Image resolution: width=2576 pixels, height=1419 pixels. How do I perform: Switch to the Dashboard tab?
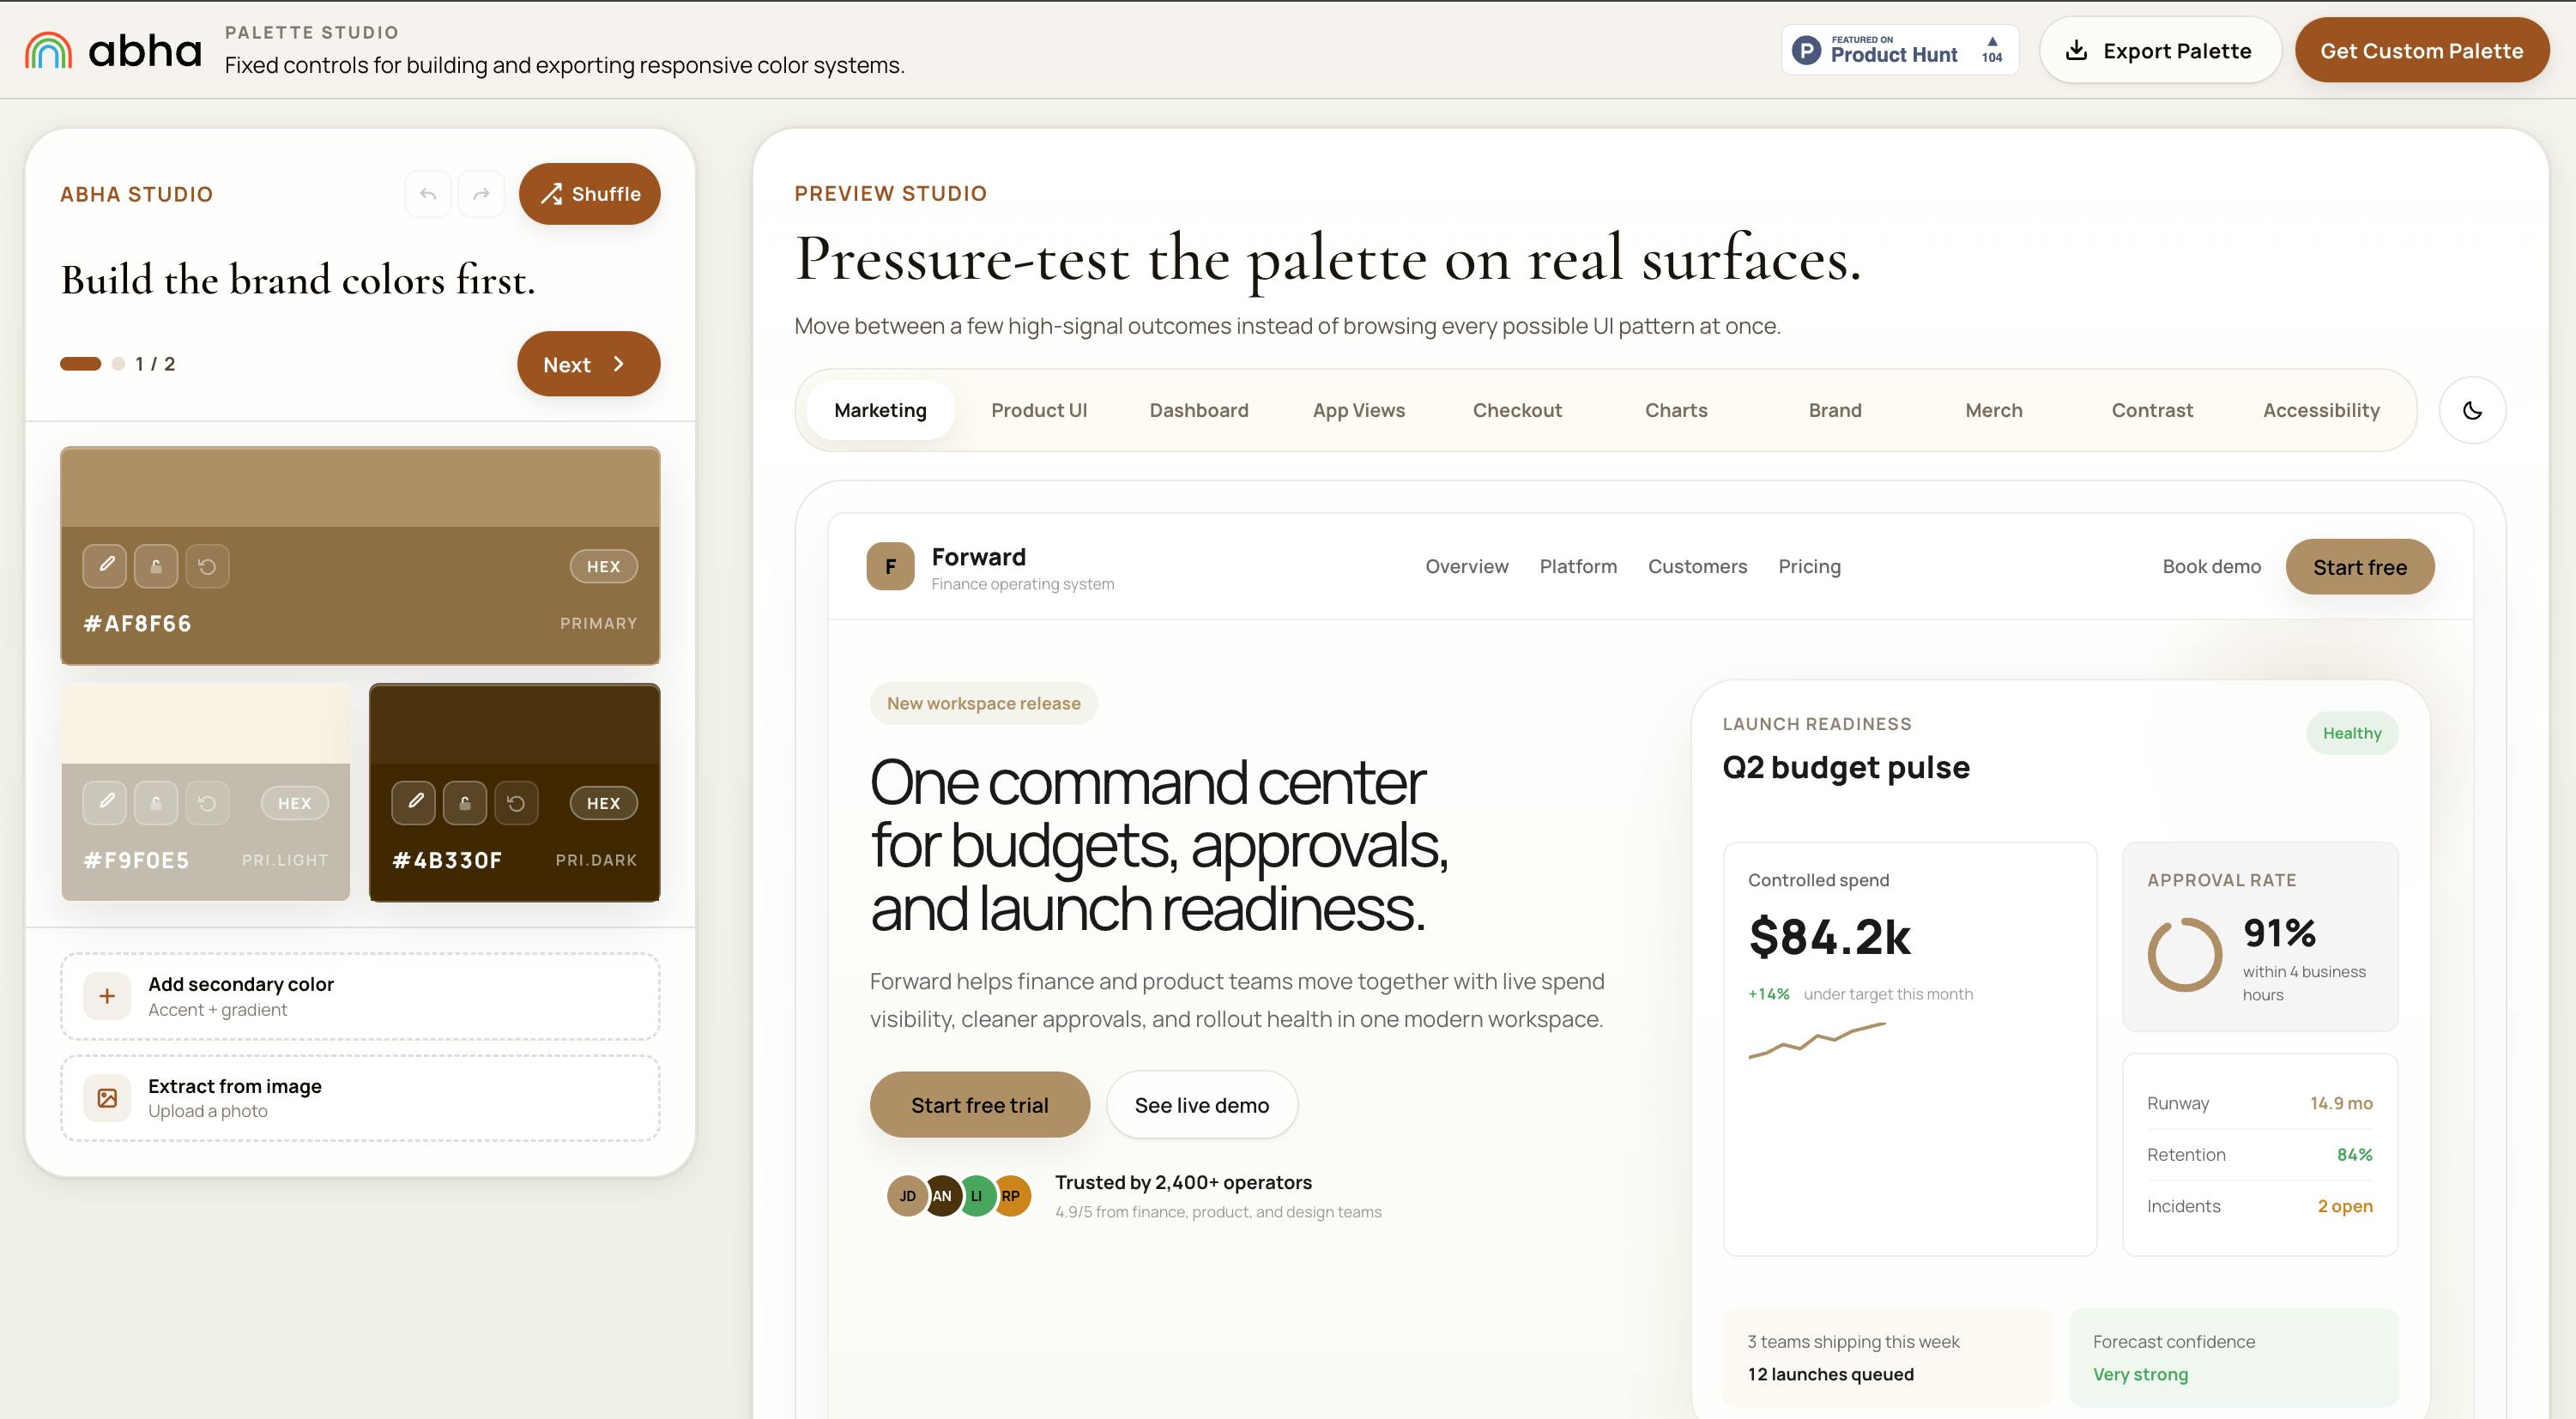pyautogui.click(x=1198, y=410)
